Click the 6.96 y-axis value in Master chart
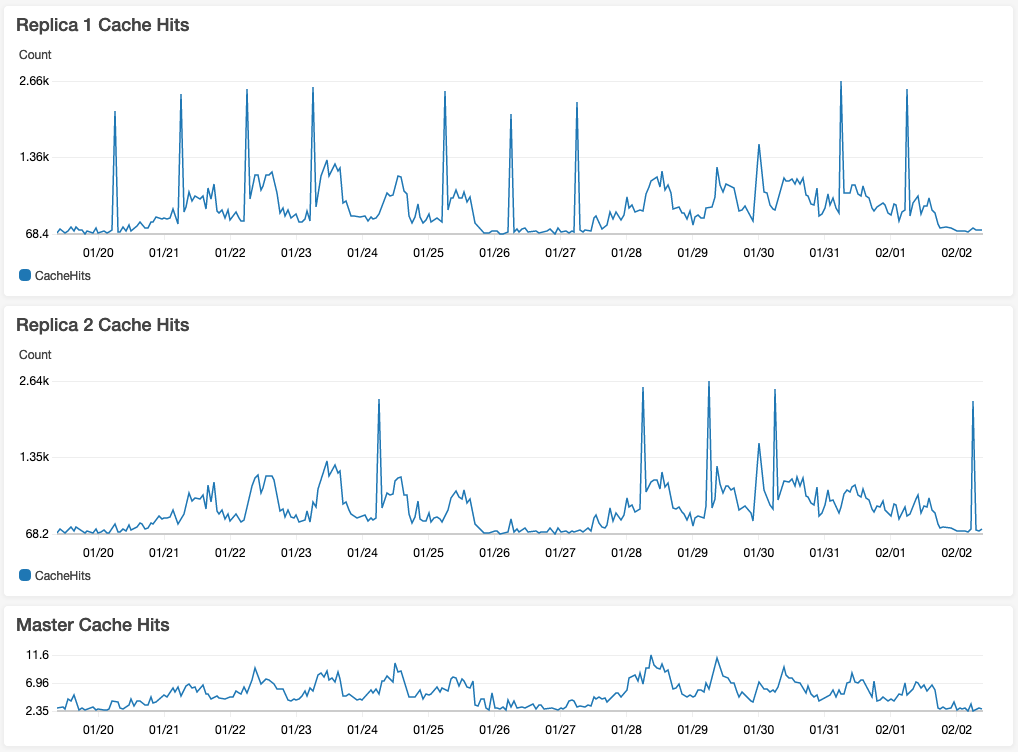Screen dimensions: 1018x752 pyautogui.click(x=37, y=683)
